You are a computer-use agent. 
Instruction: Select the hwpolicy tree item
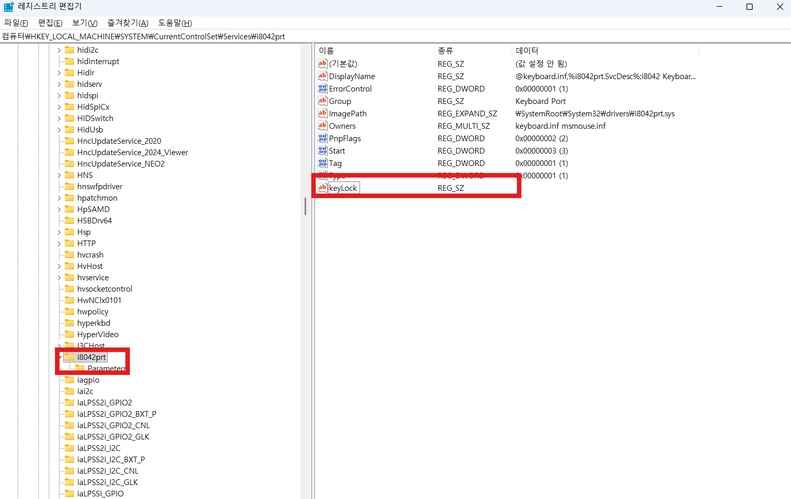point(93,312)
